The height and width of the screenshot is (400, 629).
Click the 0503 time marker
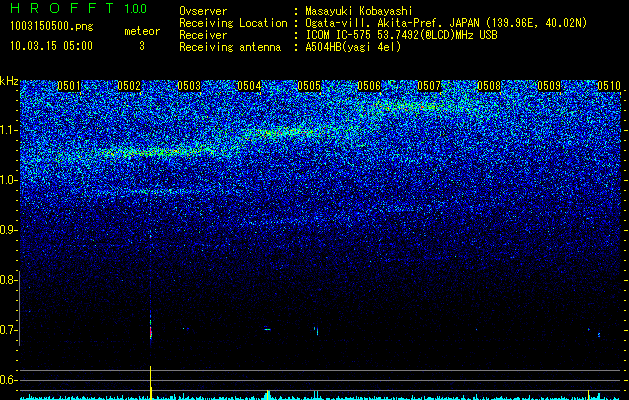click(189, 86)
